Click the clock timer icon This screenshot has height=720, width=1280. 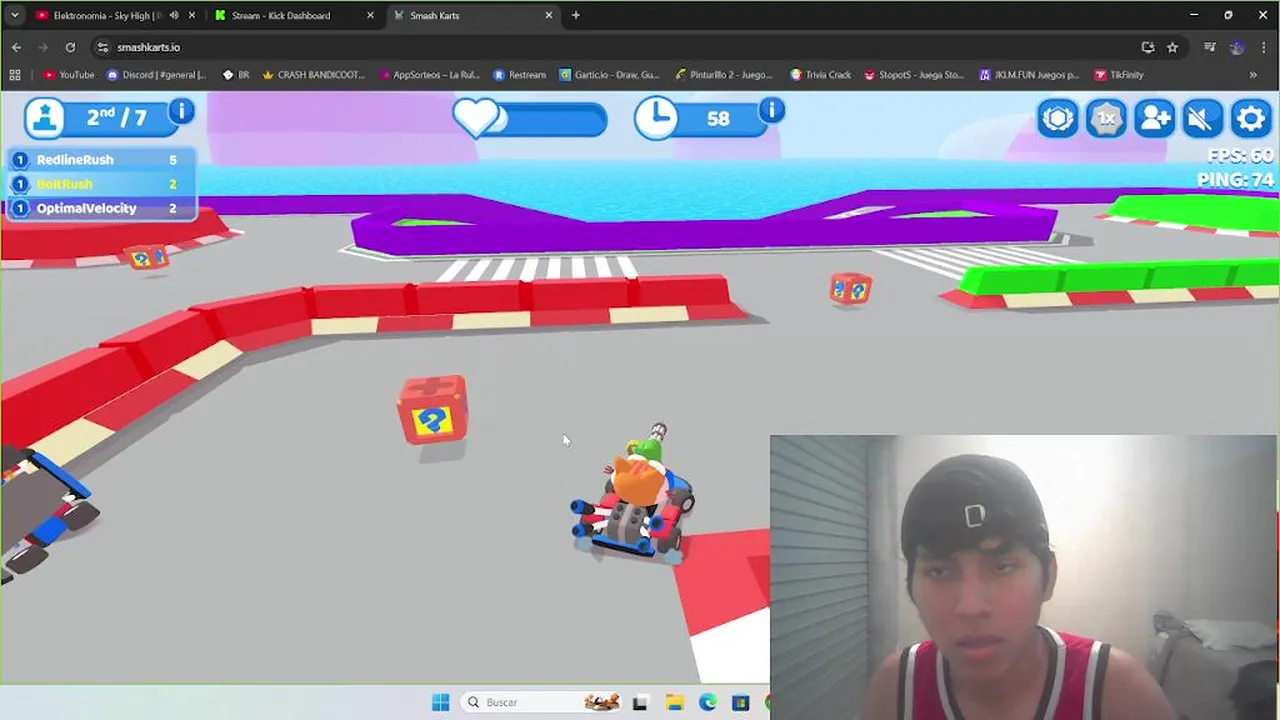pos(657,118)
